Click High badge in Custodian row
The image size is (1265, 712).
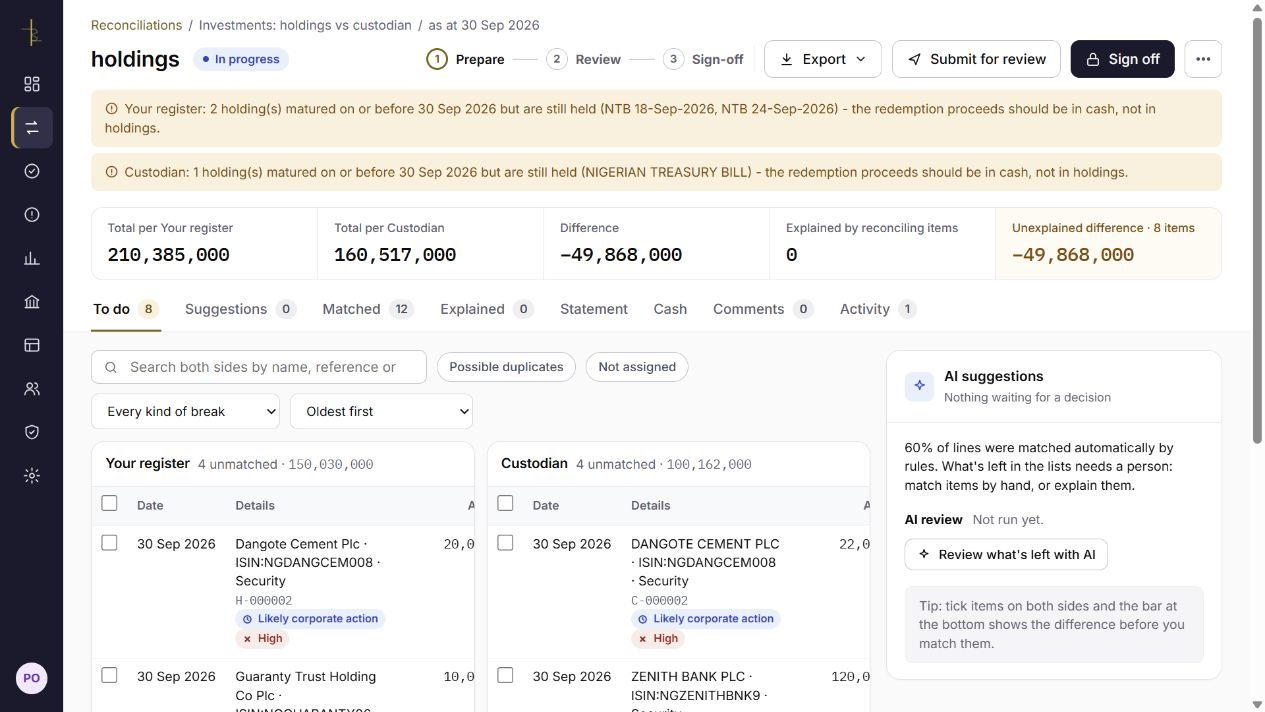coord(658,638)
